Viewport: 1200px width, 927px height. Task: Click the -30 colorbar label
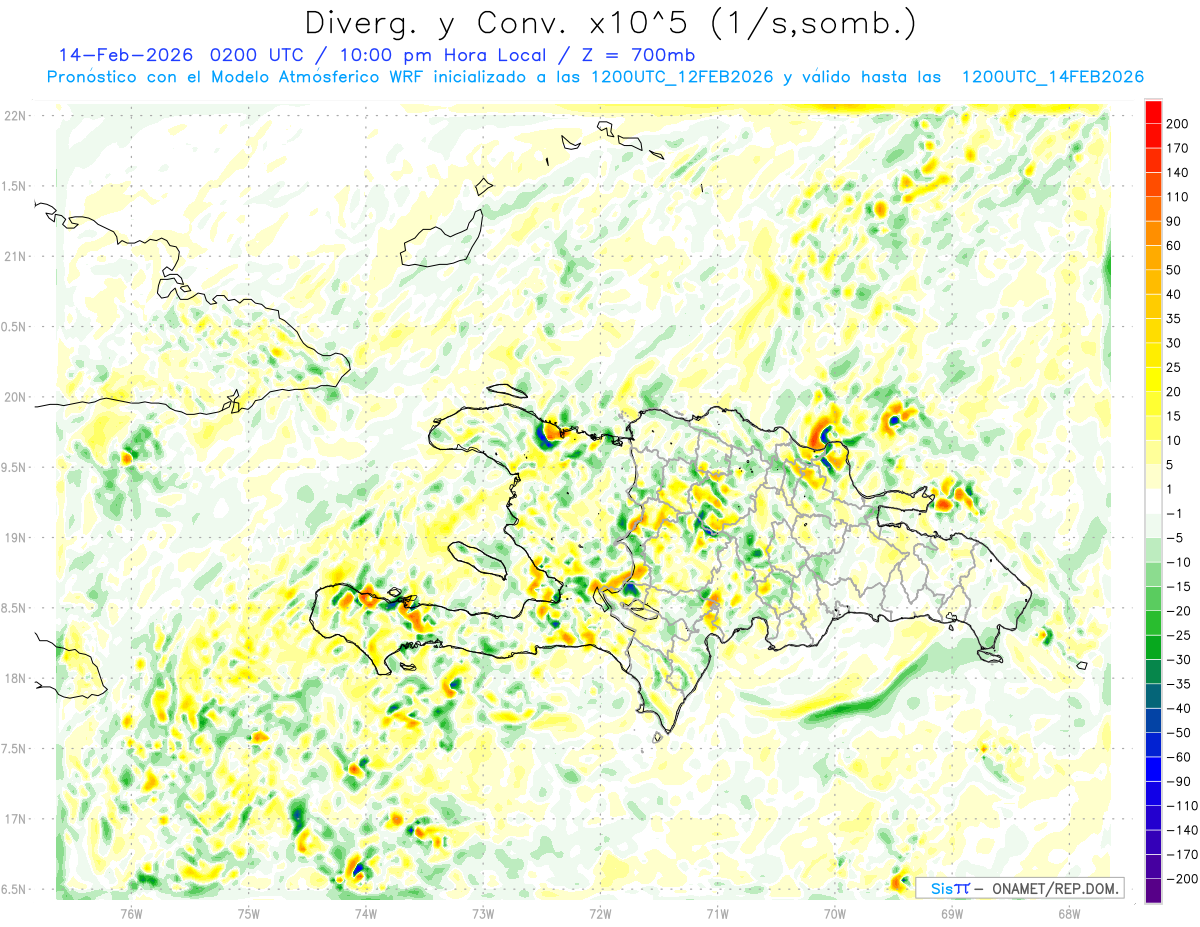(x=1179, y=659)
